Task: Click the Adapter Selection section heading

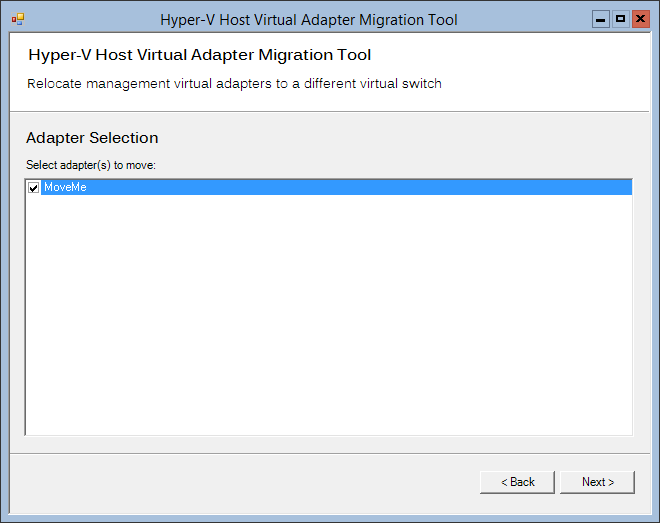Action: tap(92, 138)
